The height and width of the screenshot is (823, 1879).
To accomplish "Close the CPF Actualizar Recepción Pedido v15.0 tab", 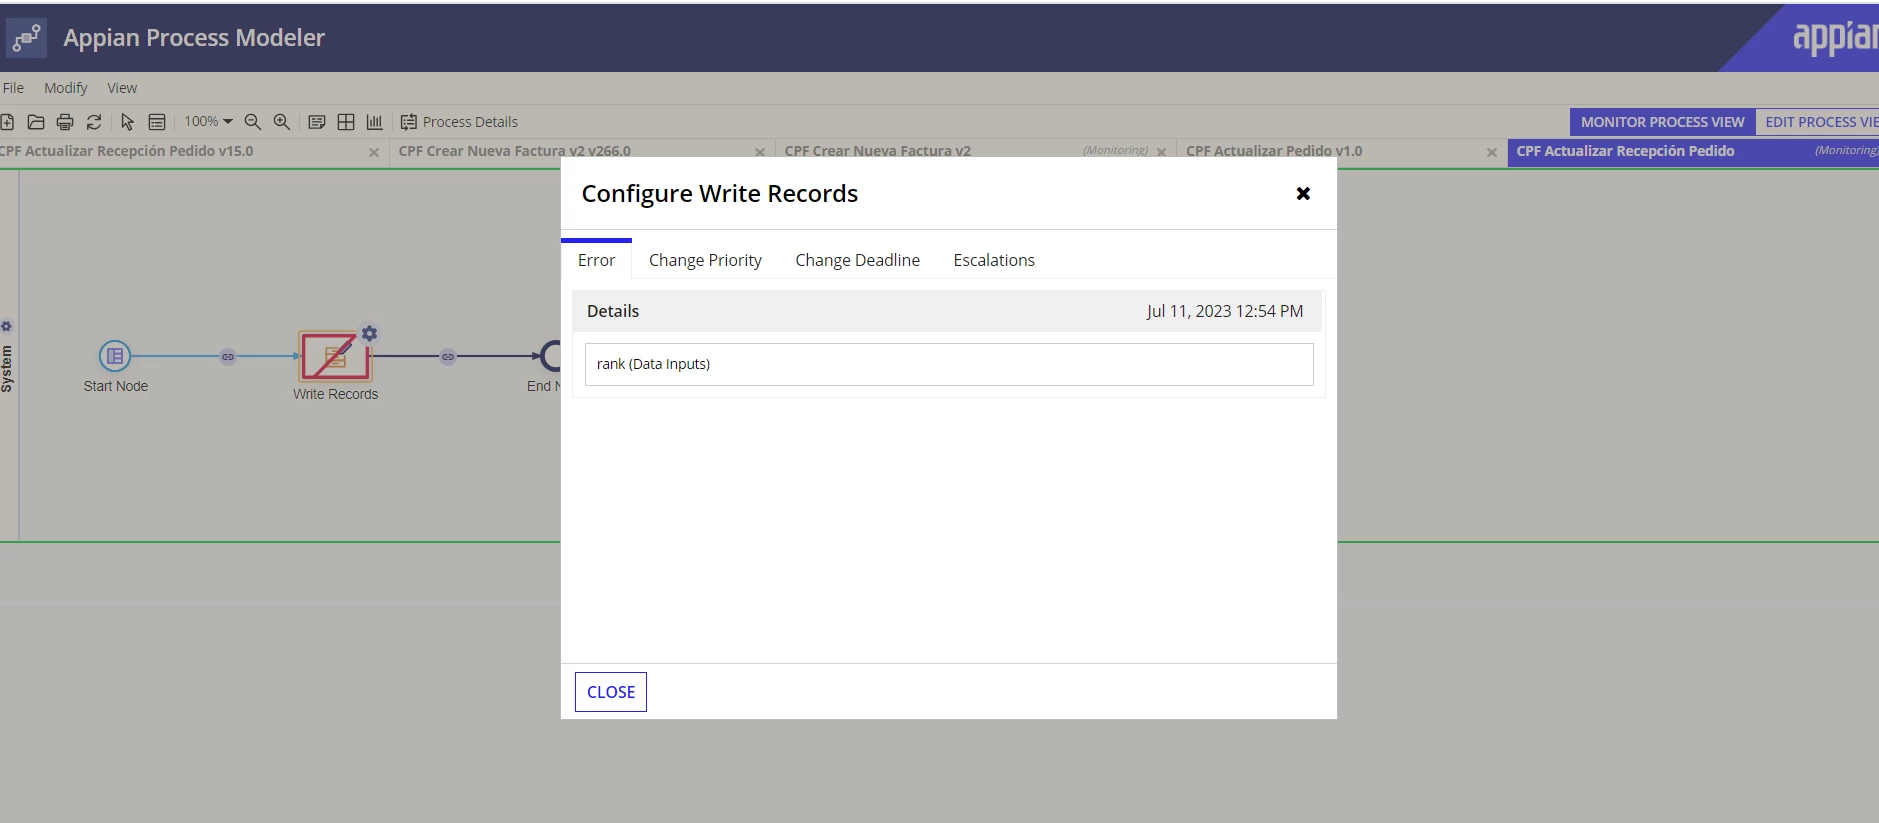I will click(x=374, y=153).
